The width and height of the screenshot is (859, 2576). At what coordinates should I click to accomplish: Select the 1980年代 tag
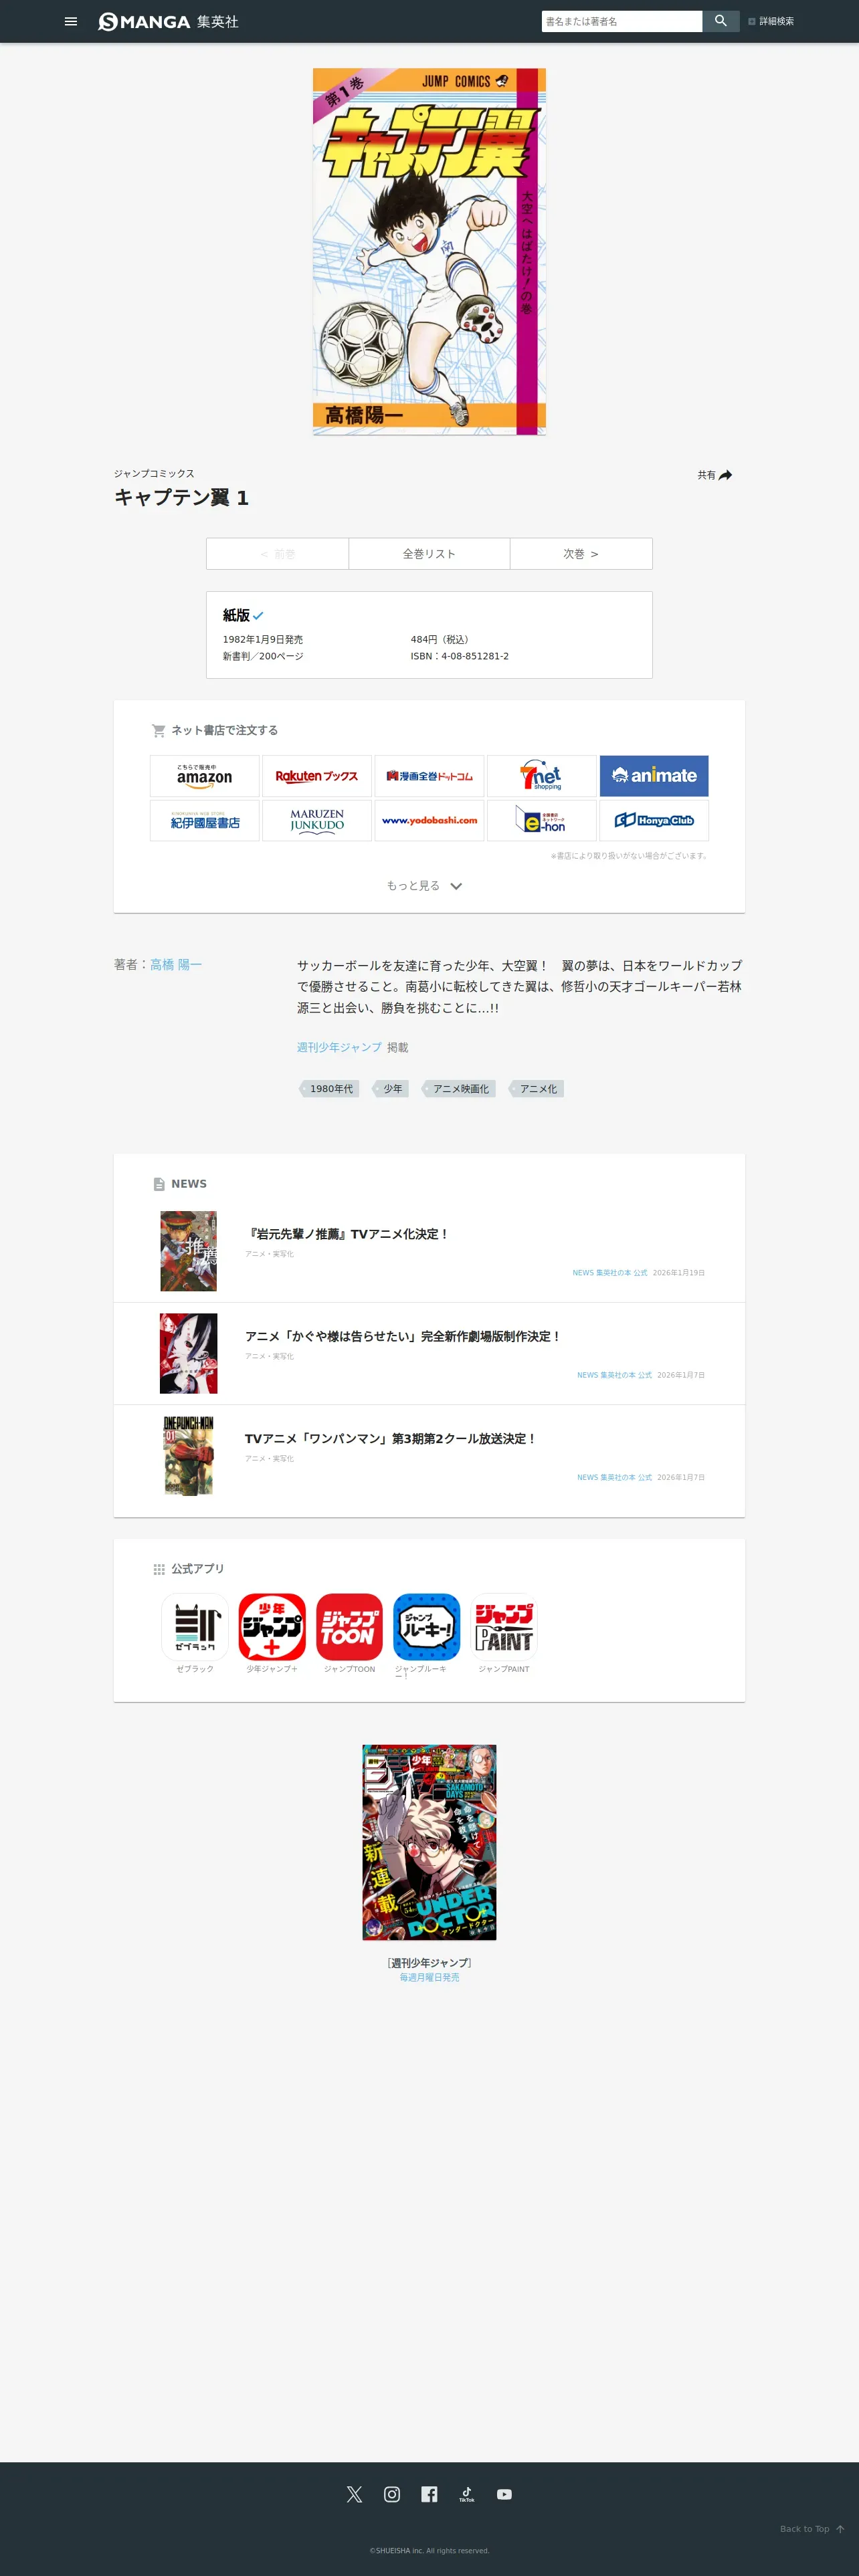click(x=330, y=1088)
